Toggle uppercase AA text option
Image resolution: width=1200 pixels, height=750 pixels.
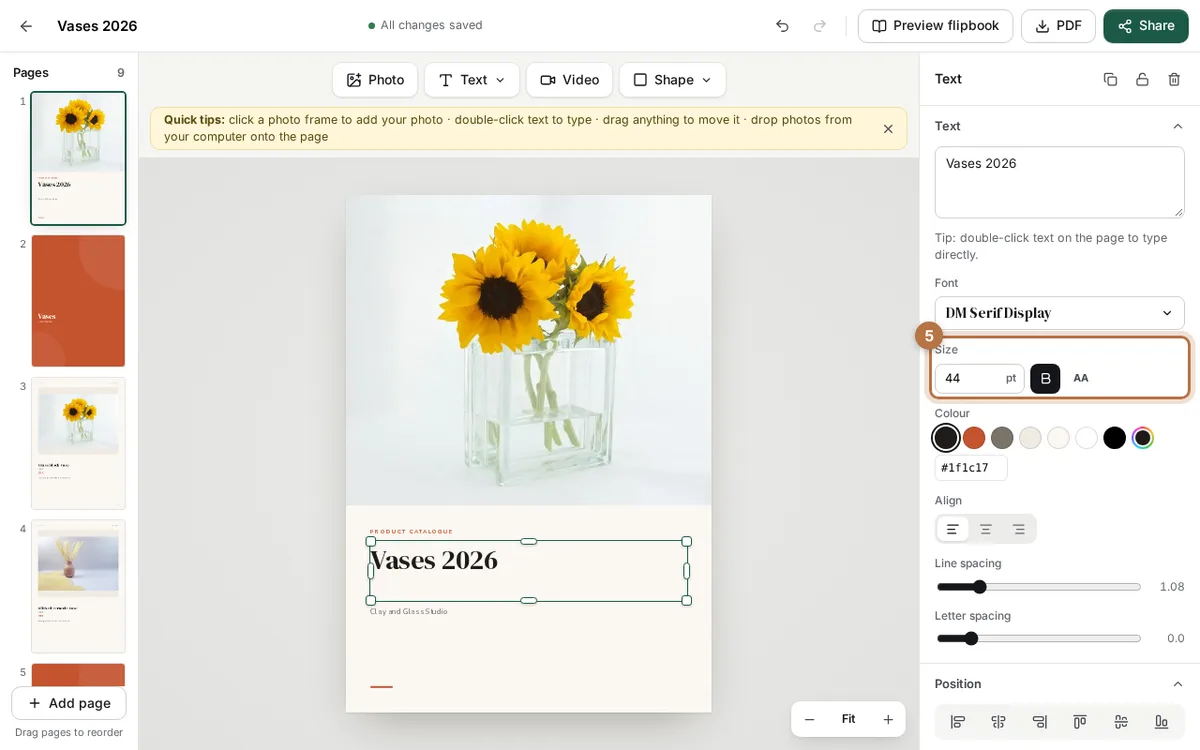(1081, 378)
